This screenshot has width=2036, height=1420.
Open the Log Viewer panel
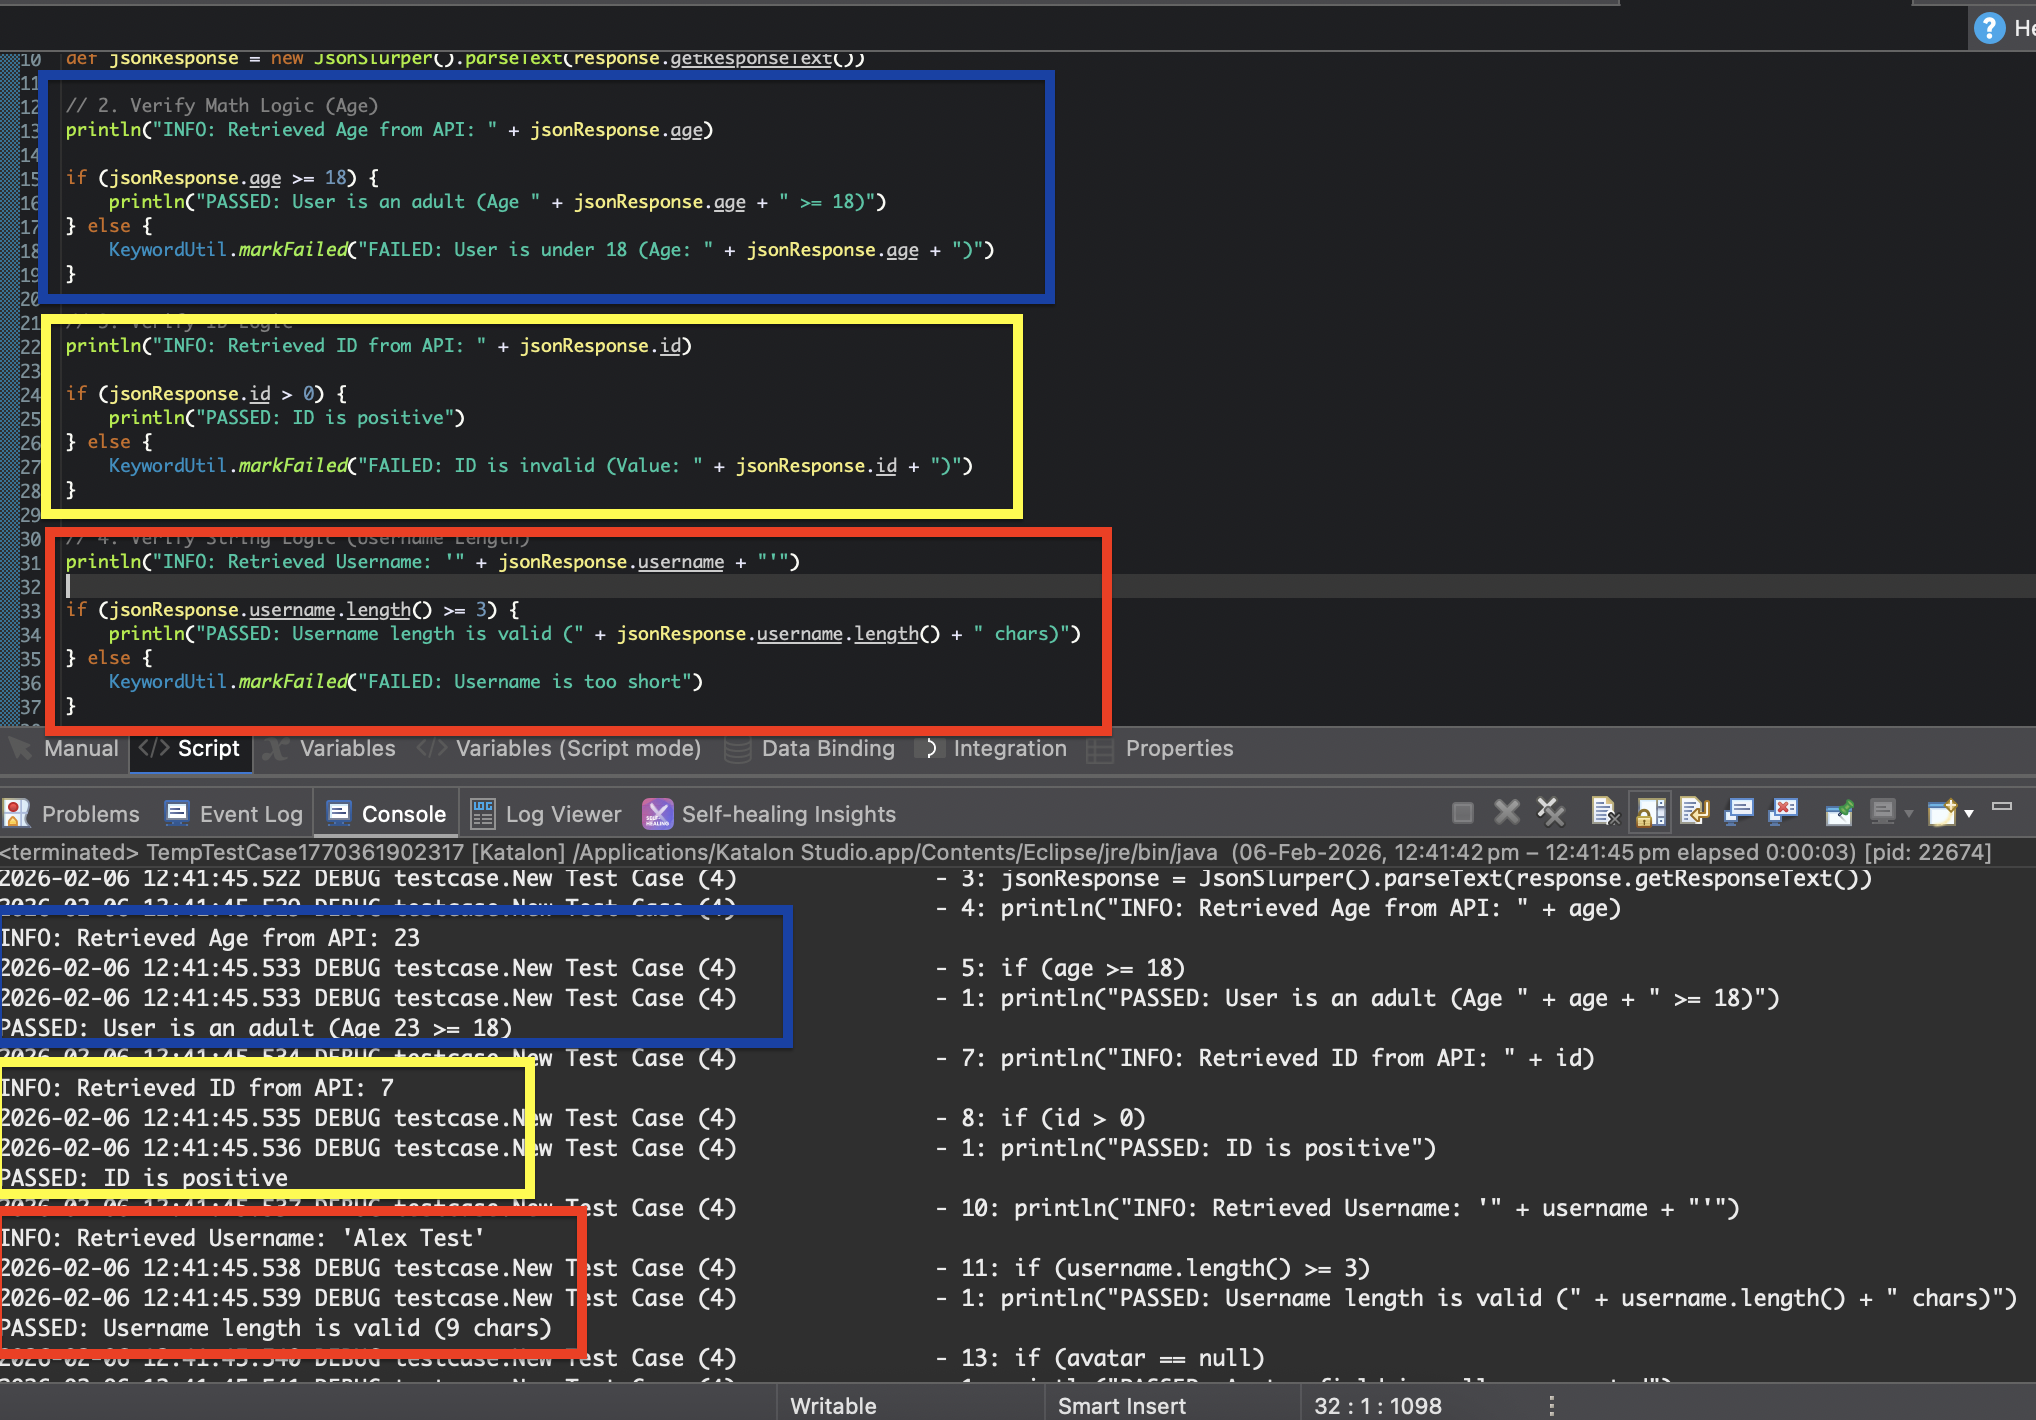pyautogui.click(x=545, y=813)
